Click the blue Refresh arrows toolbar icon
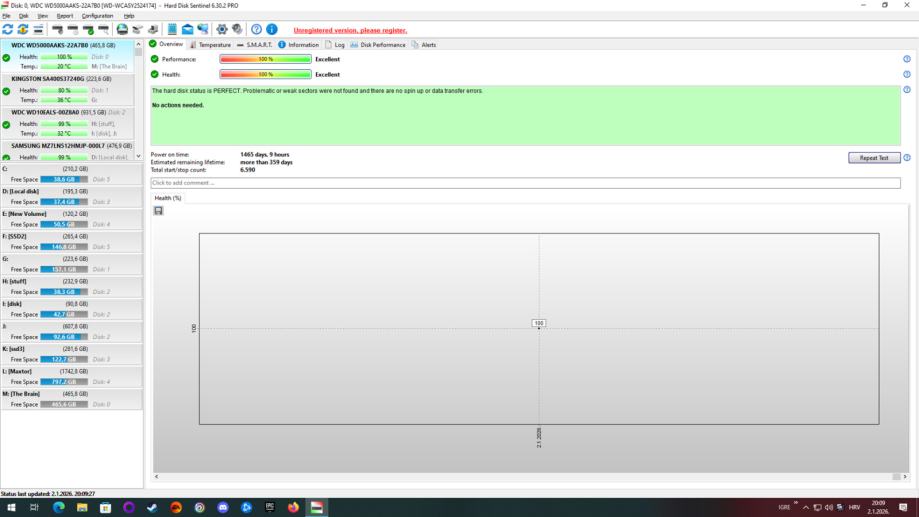The height and width of the screenshot is (517, 919). tap(8, 29)
